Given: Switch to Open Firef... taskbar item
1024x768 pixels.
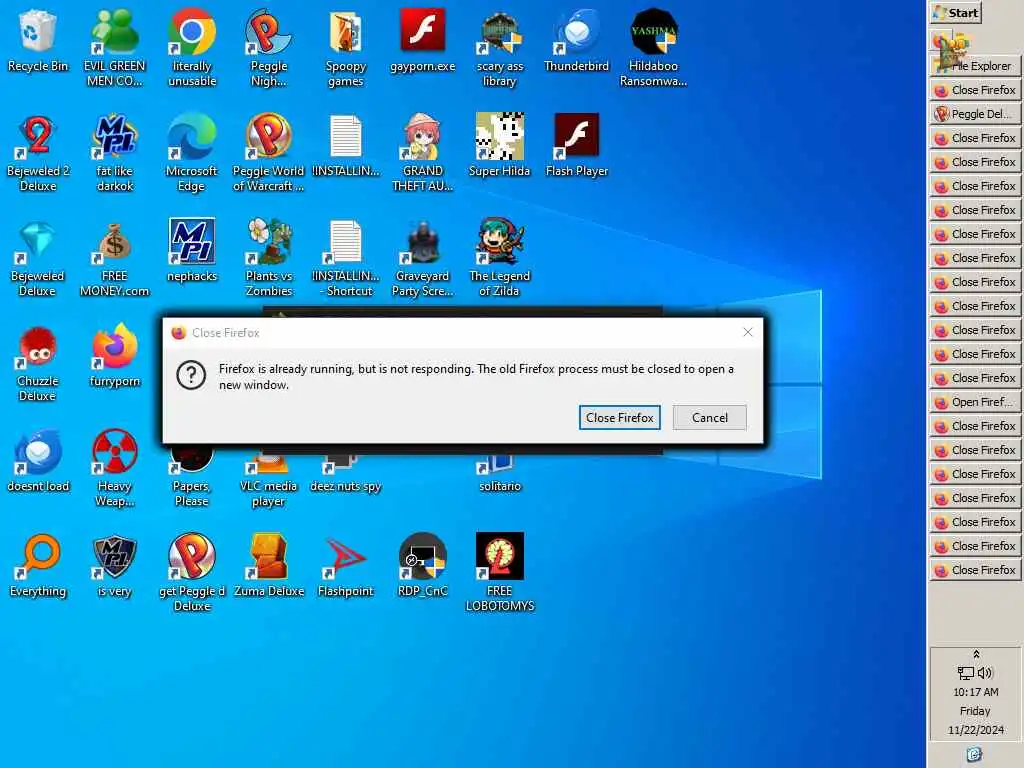Looking at the screenshot, I should 975,402.
